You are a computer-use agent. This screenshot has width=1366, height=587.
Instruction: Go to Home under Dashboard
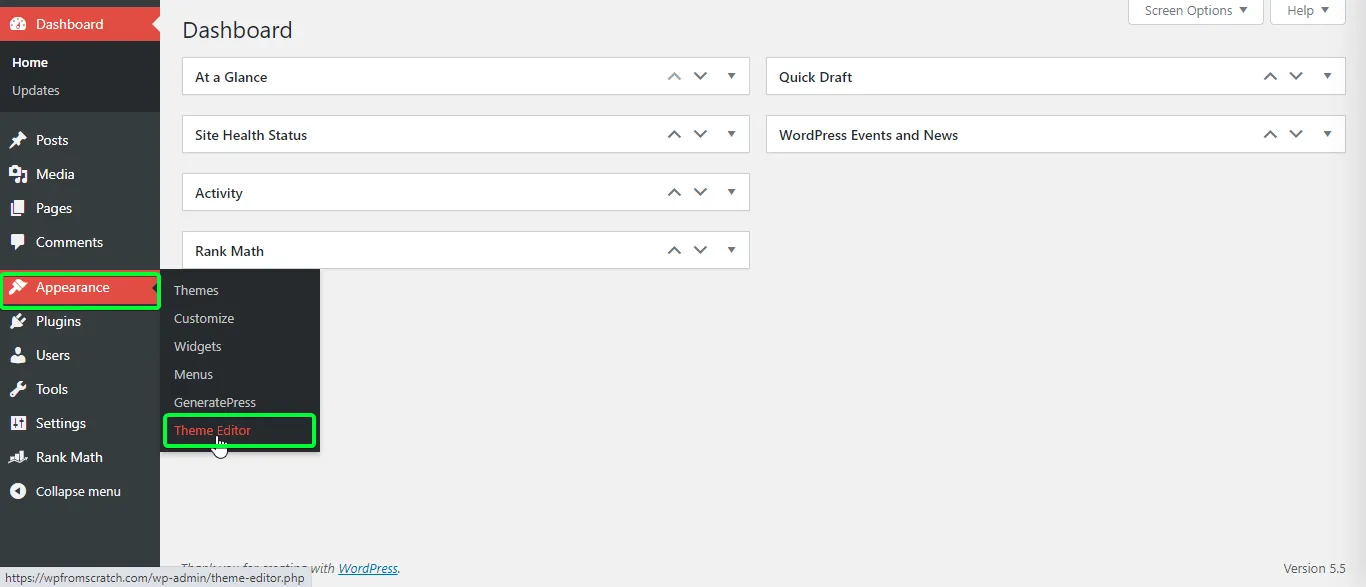30,62
